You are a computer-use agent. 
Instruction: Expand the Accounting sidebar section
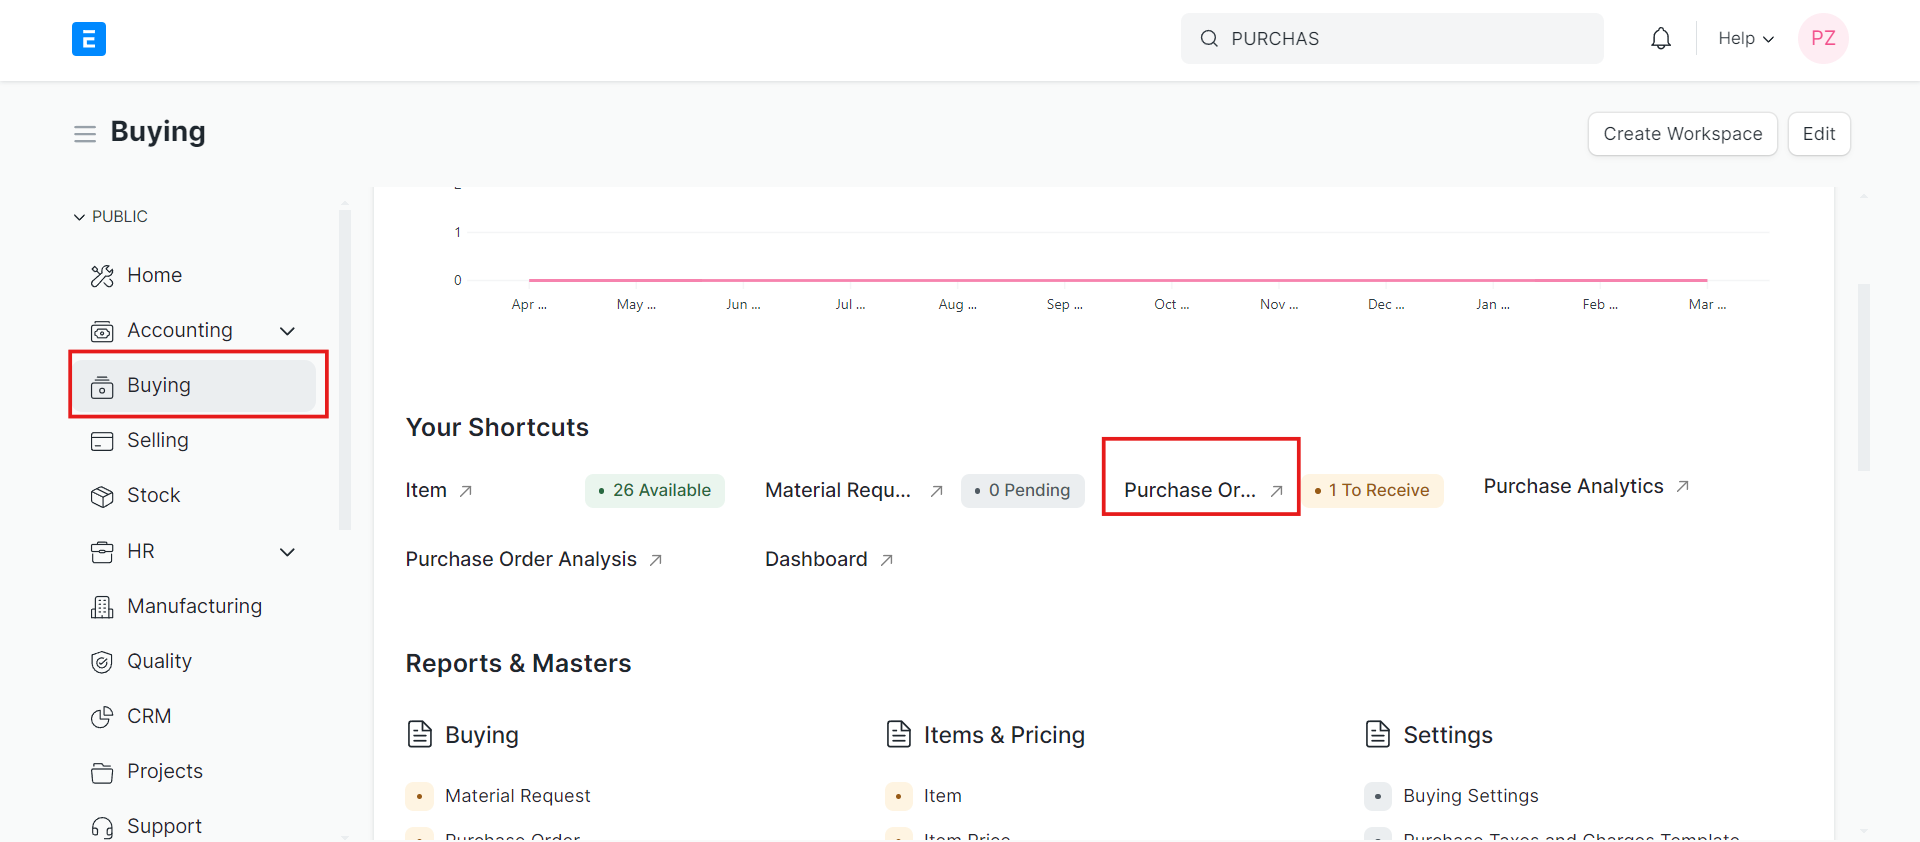coord(288,331)
